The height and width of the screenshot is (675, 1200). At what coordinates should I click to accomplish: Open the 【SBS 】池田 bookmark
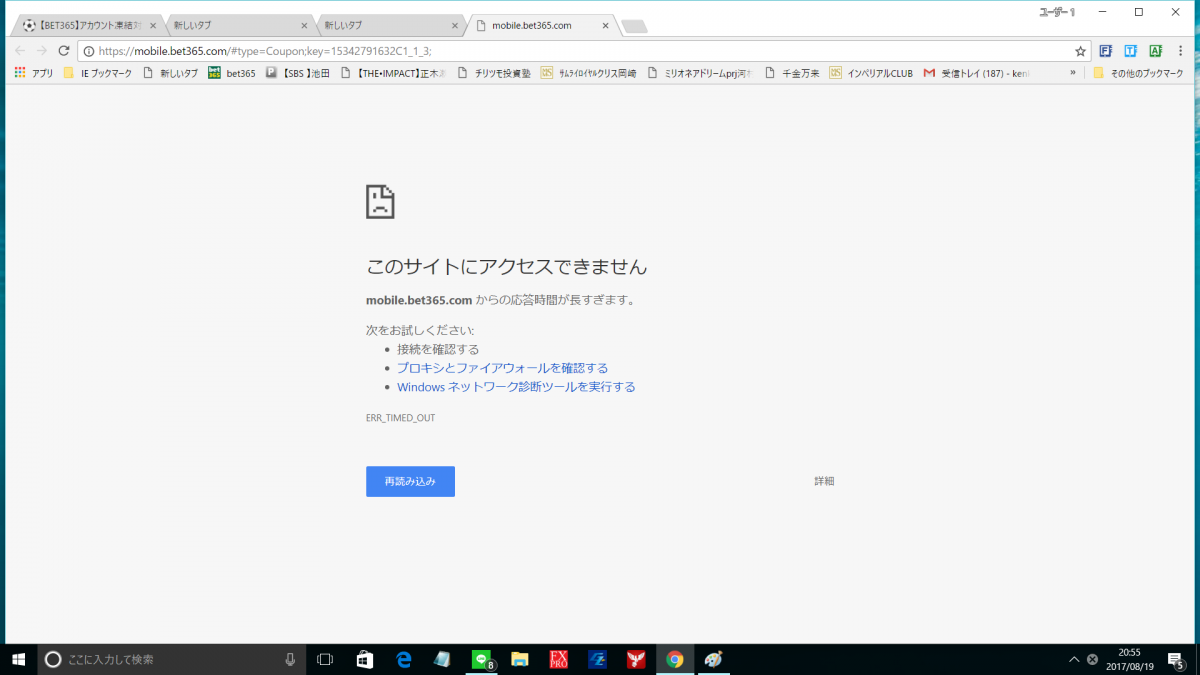coord(297,73)
